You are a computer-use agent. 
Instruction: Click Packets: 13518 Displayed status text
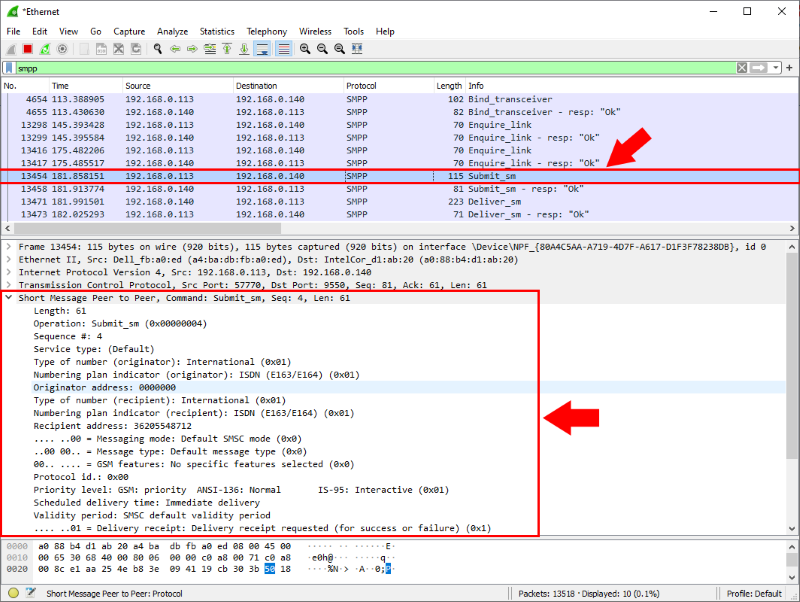click(x=589, y=593)
